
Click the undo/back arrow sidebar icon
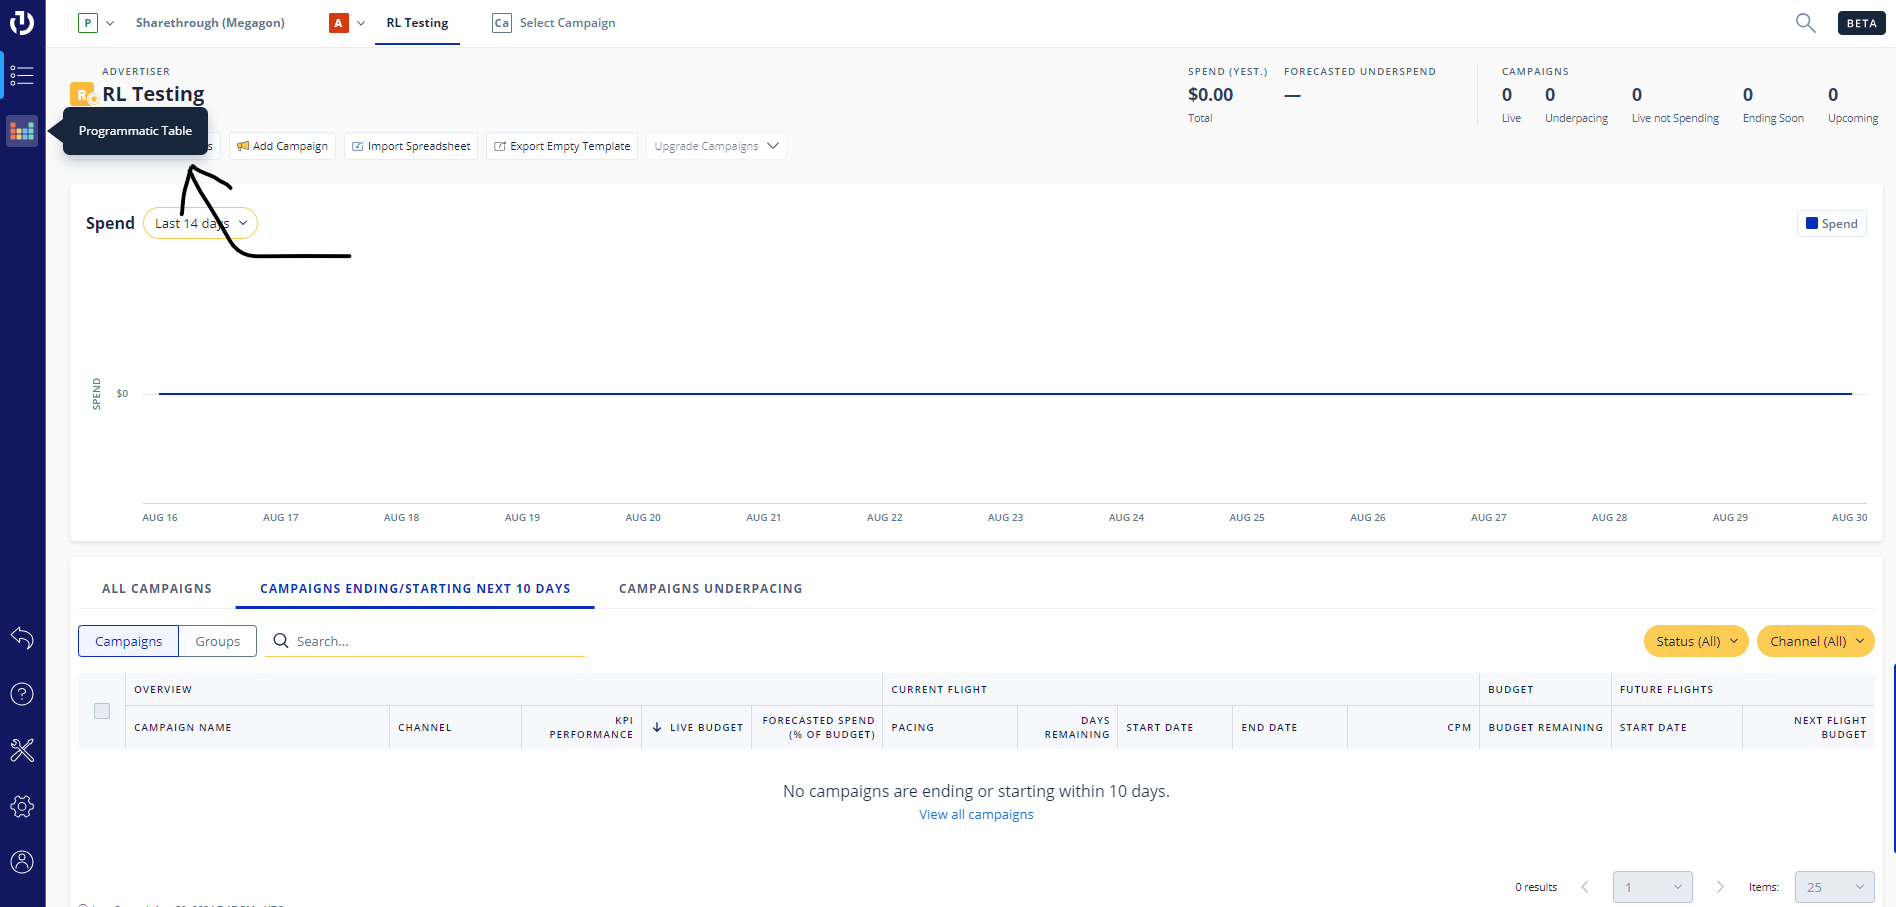pos(22,638)
